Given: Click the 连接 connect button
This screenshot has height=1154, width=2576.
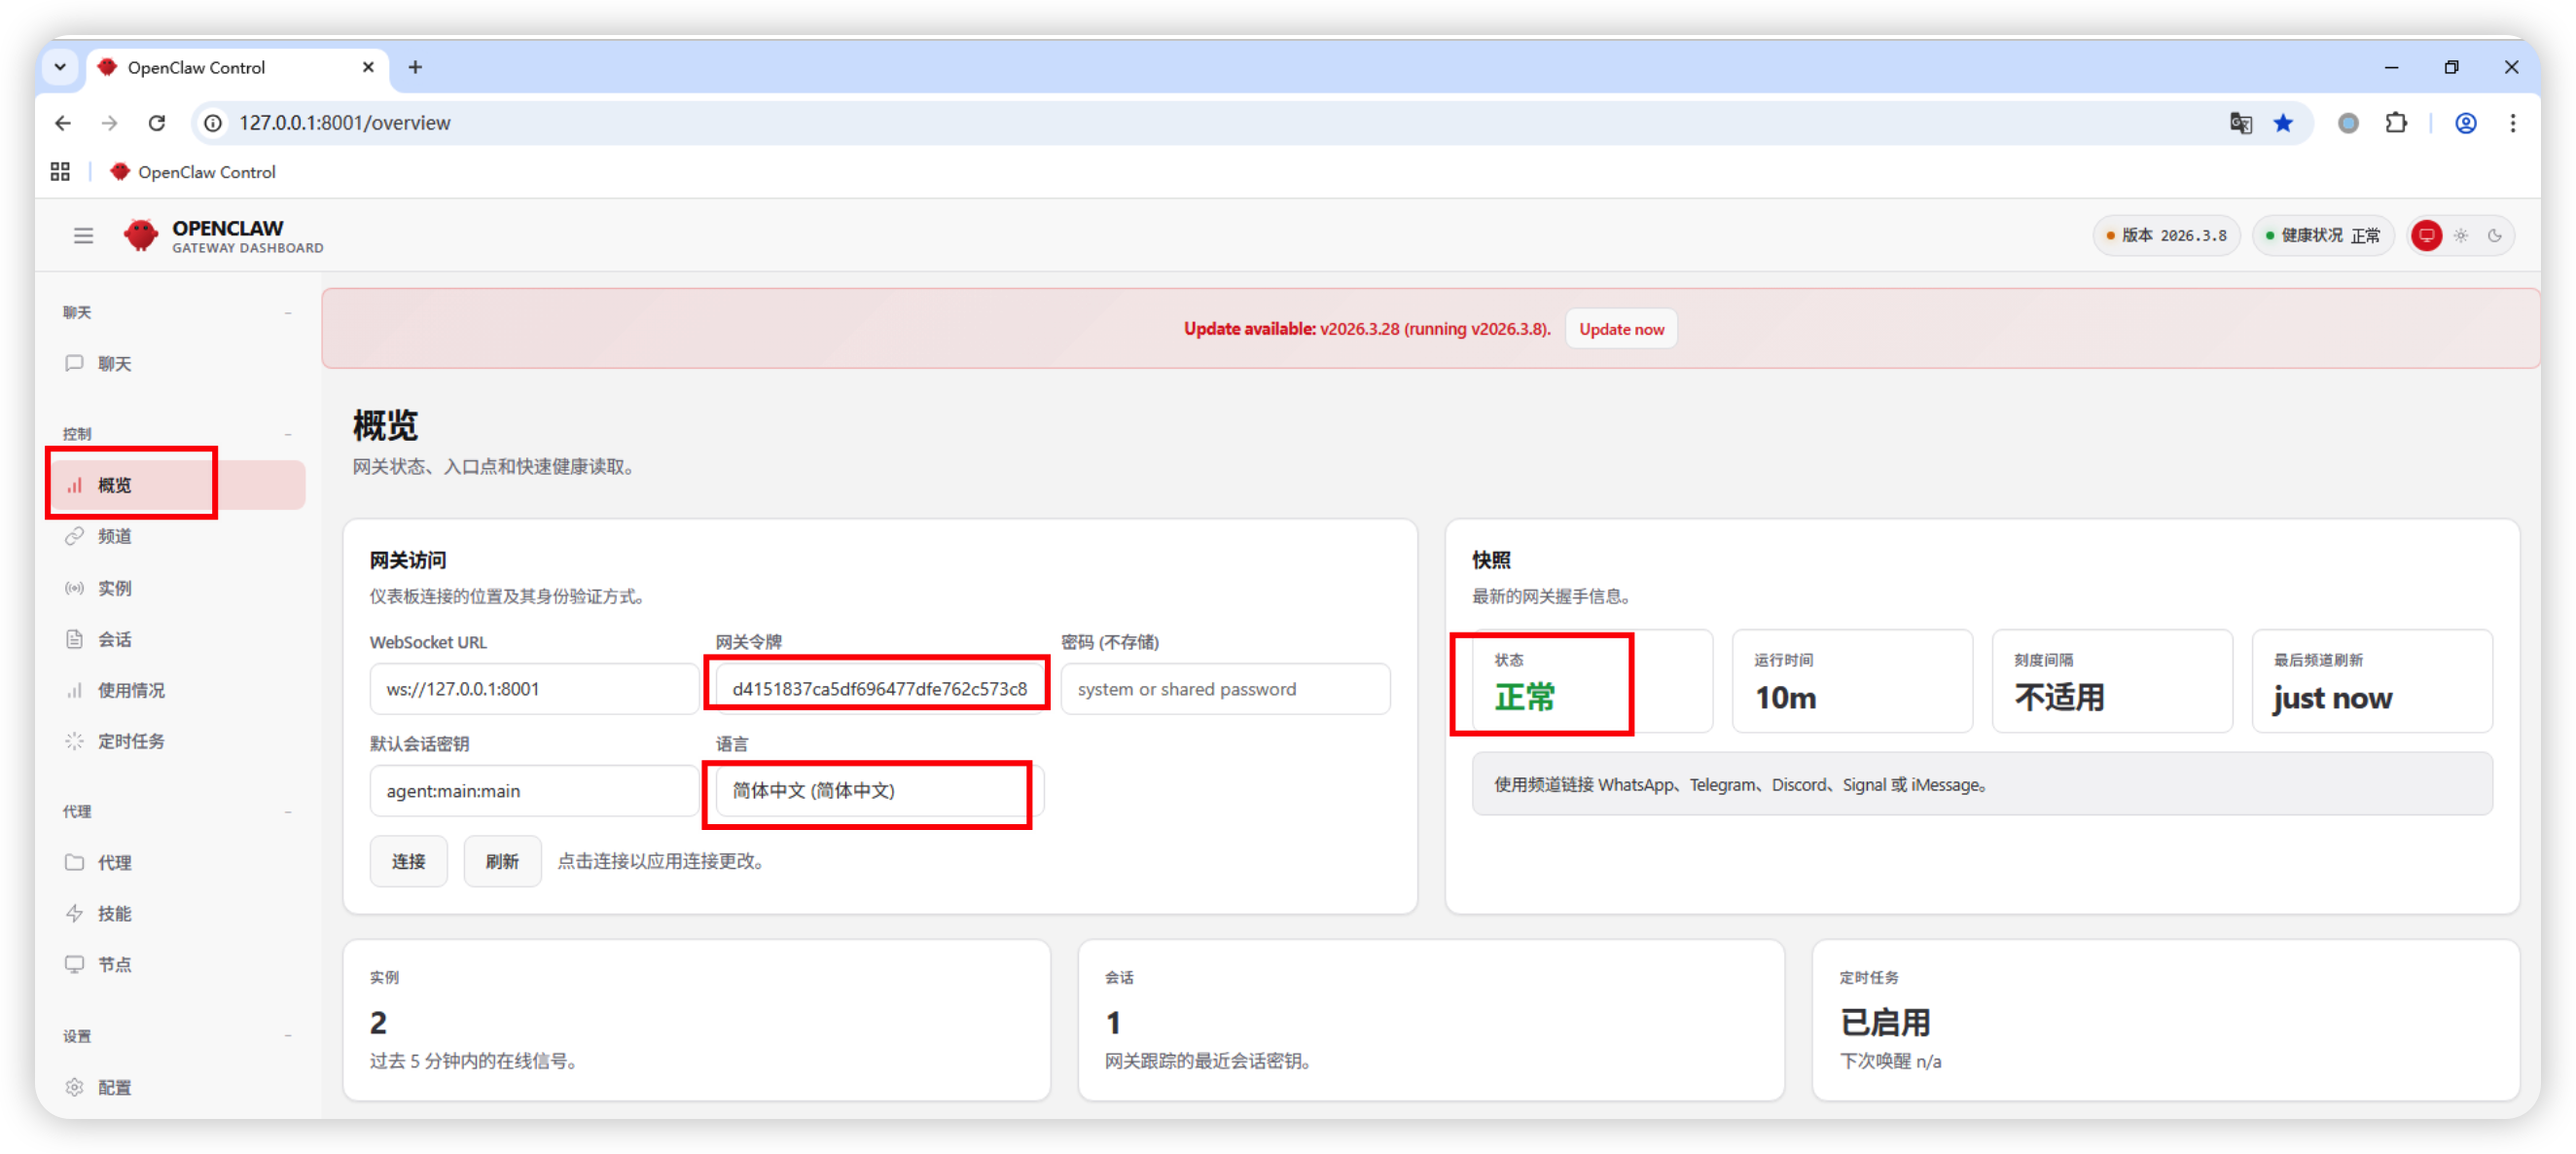Looking at the screenshot, I should [408, 862].
